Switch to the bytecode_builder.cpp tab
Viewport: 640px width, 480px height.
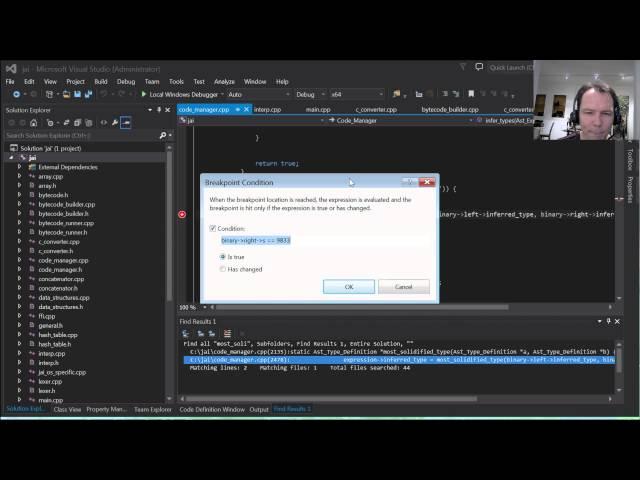pyautogui.click(x=450, y=109)
